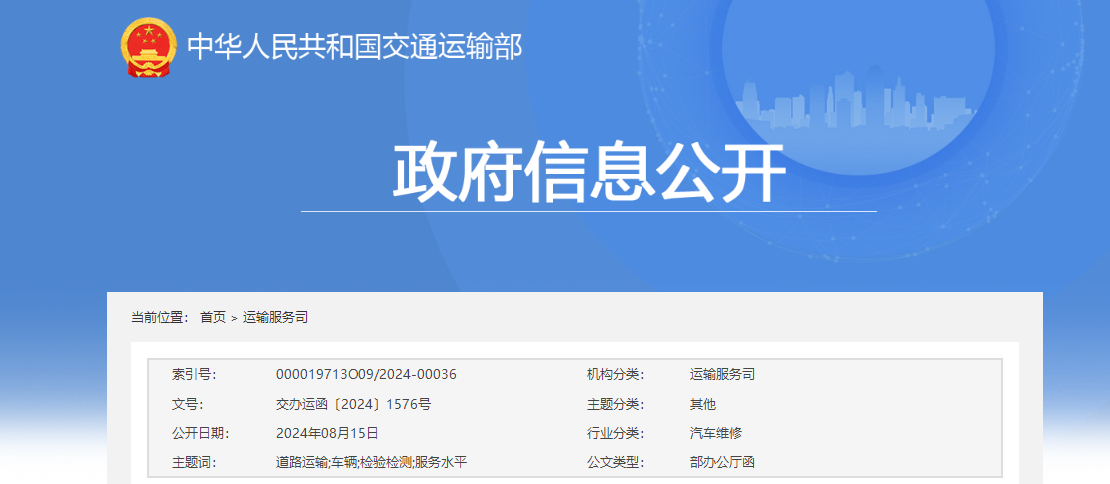
Task: Open 运输服务司 breadcrumb link
Action: point(275,317)
